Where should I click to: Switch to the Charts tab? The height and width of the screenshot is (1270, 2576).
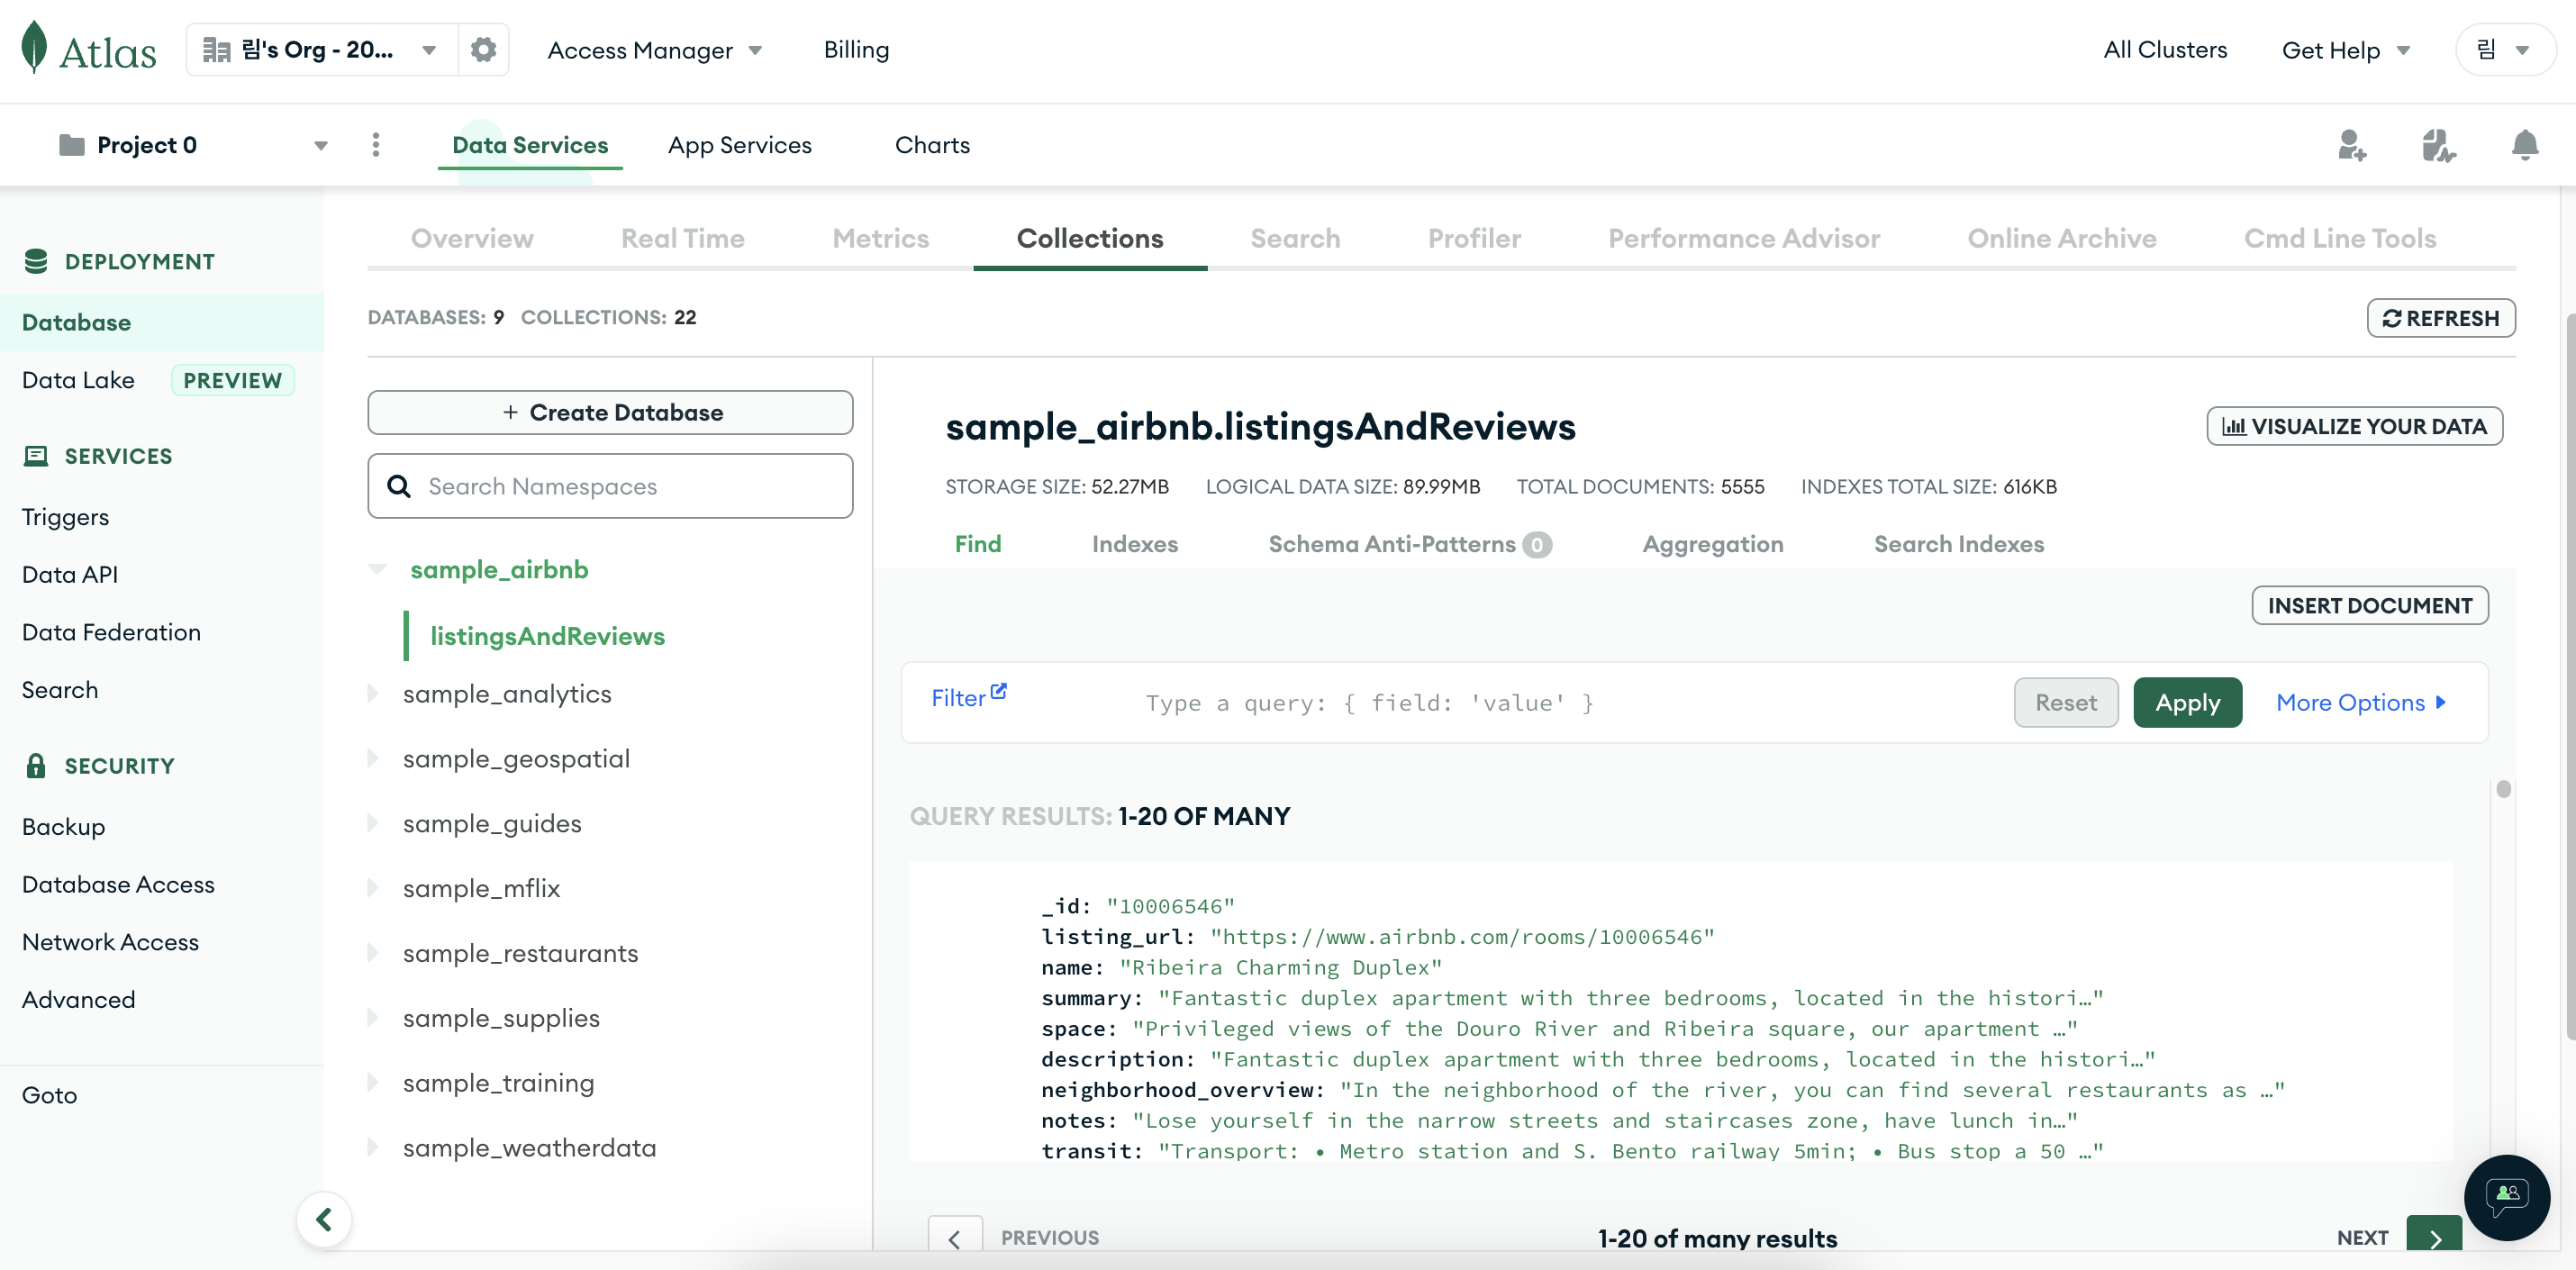point(932,145)
